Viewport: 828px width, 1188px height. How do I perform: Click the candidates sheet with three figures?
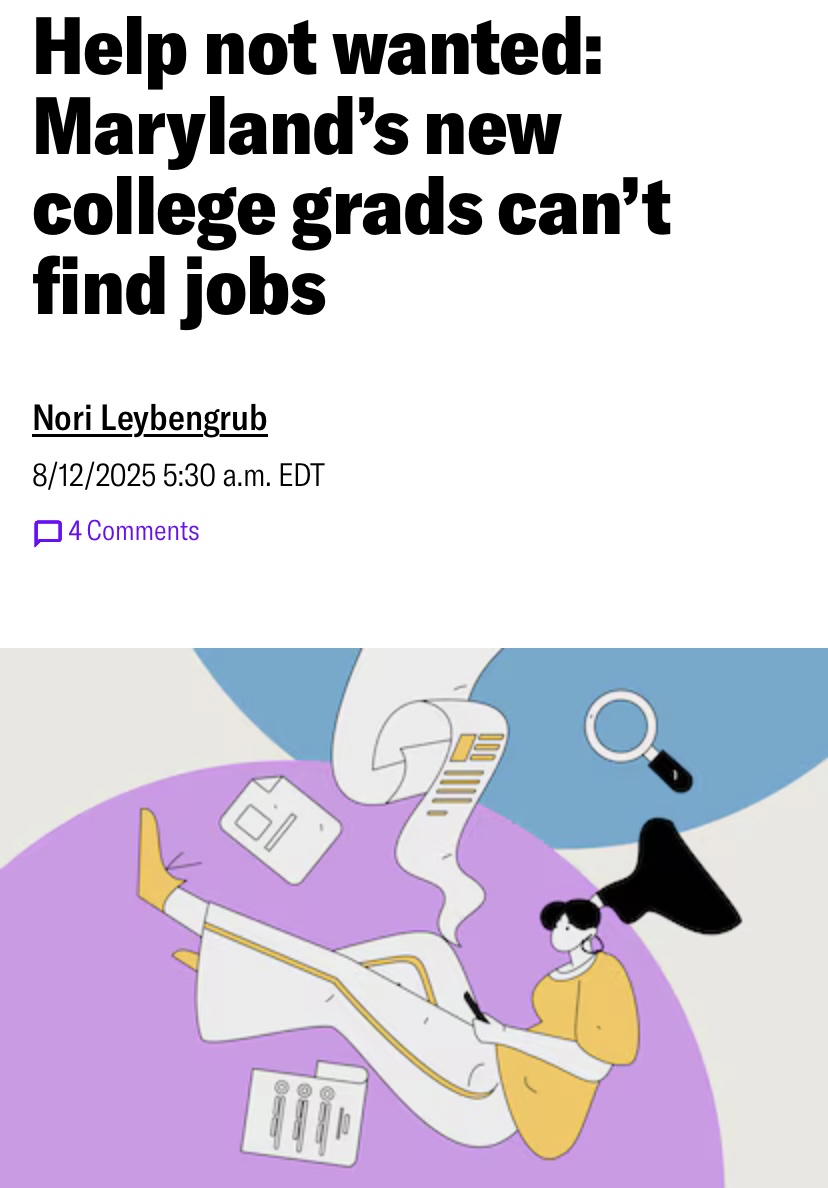coord(305,1115)
